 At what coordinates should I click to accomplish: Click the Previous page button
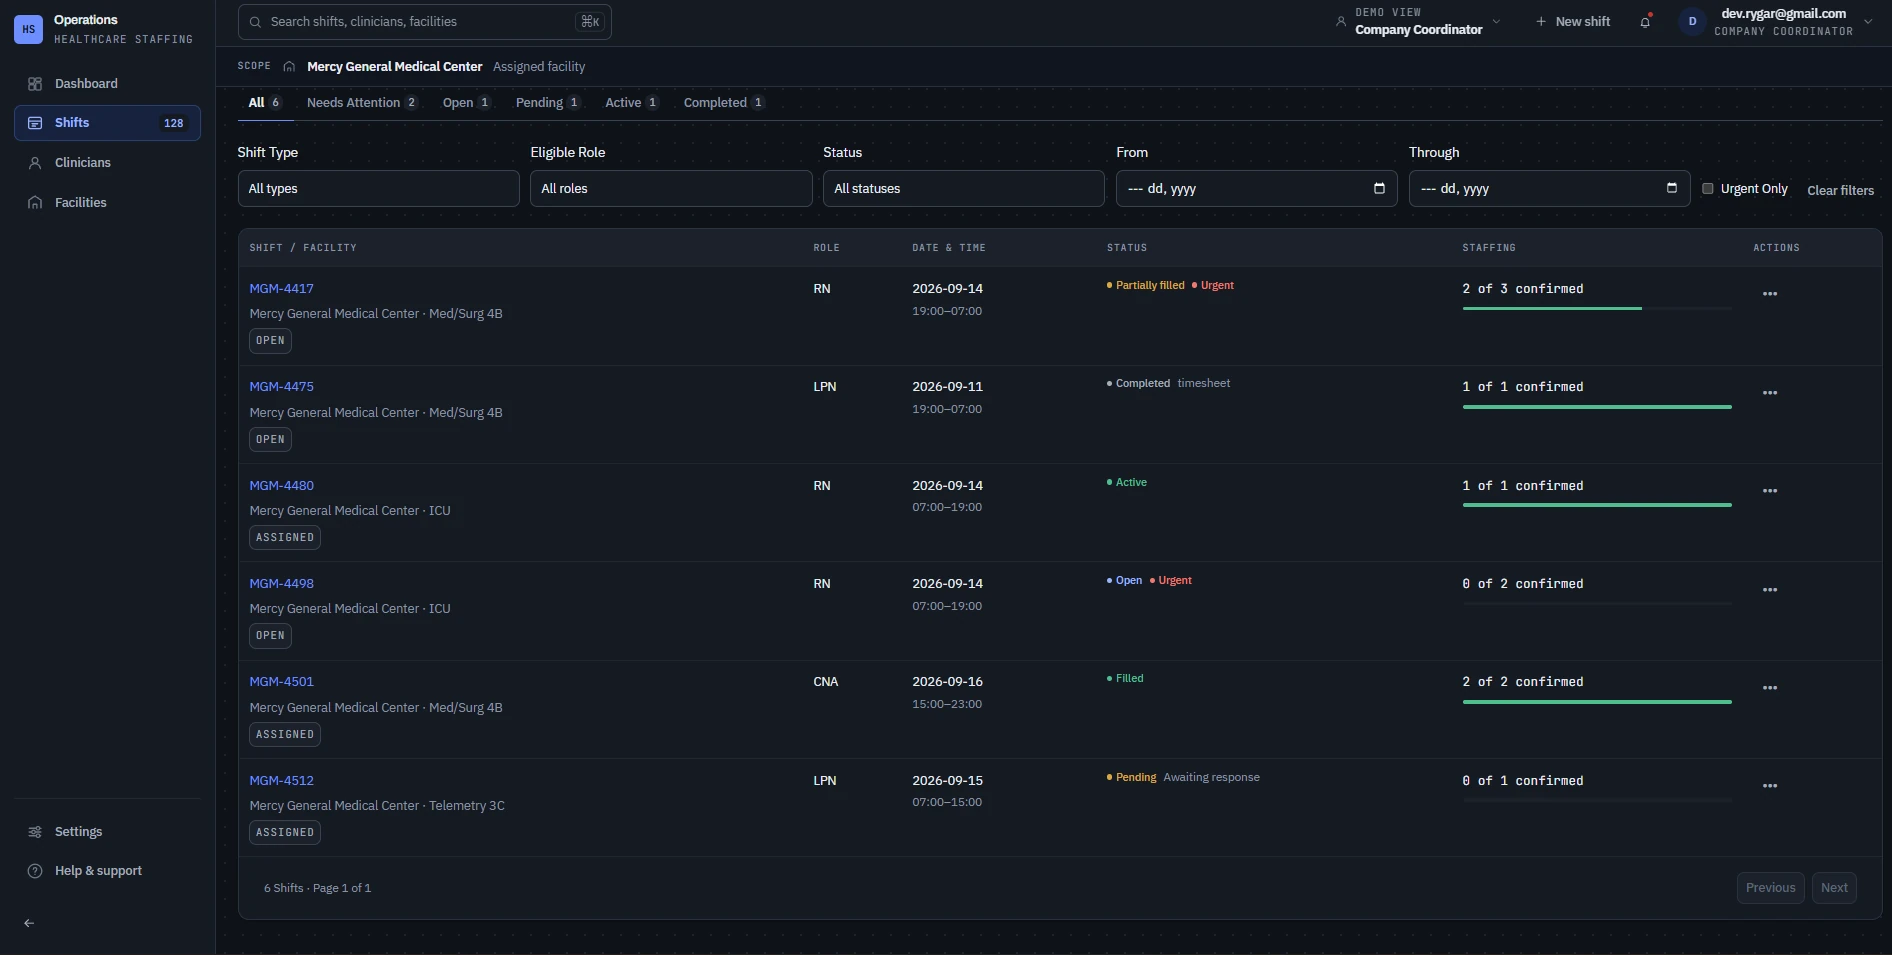coord(1770,888)
